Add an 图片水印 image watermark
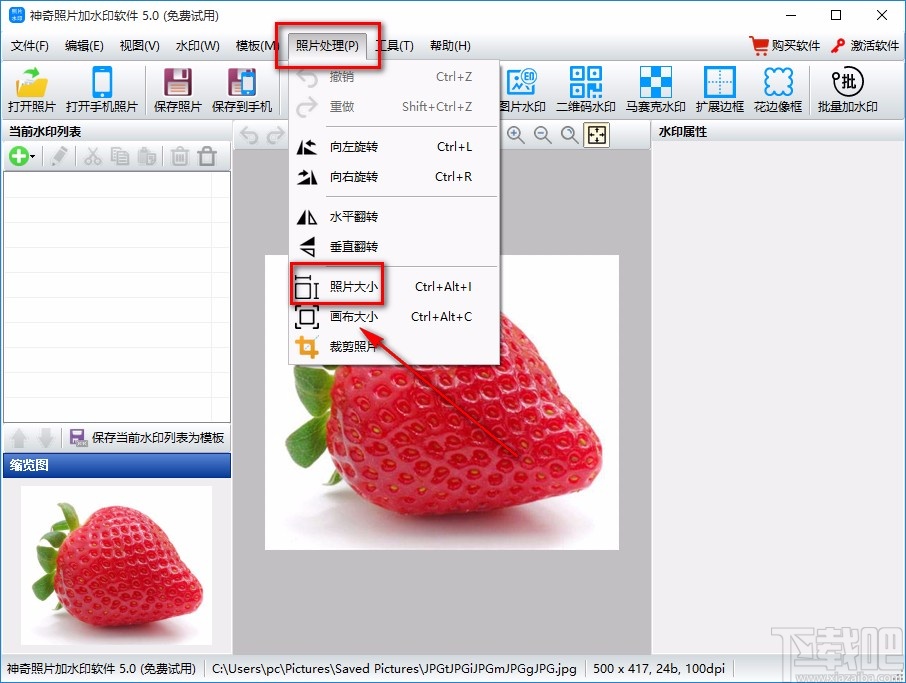The height and width of the screenshot is (683, 906). tap(522, 89)
